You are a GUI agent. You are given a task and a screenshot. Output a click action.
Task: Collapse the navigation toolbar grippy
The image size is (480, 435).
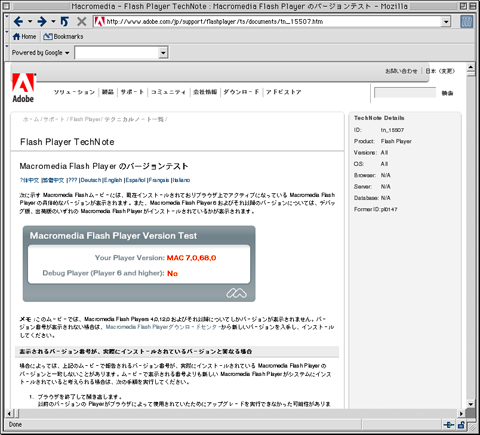[7, 16]
